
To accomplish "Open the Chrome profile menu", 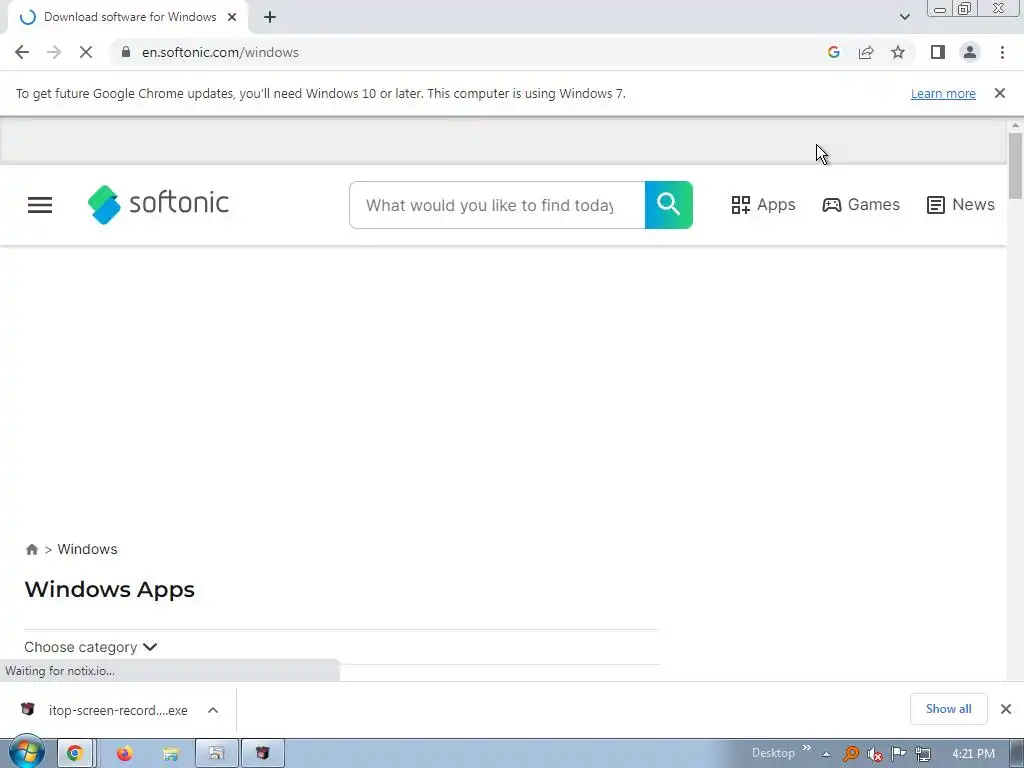I will 970,52.
